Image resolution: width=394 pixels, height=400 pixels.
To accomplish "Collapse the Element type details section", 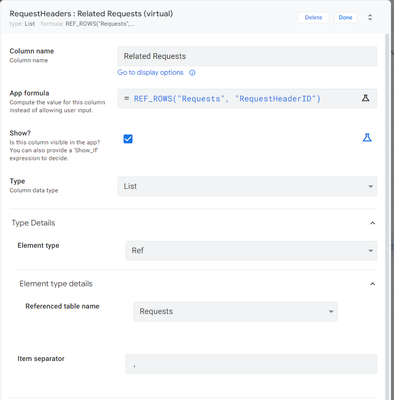I will click(373, 284).
